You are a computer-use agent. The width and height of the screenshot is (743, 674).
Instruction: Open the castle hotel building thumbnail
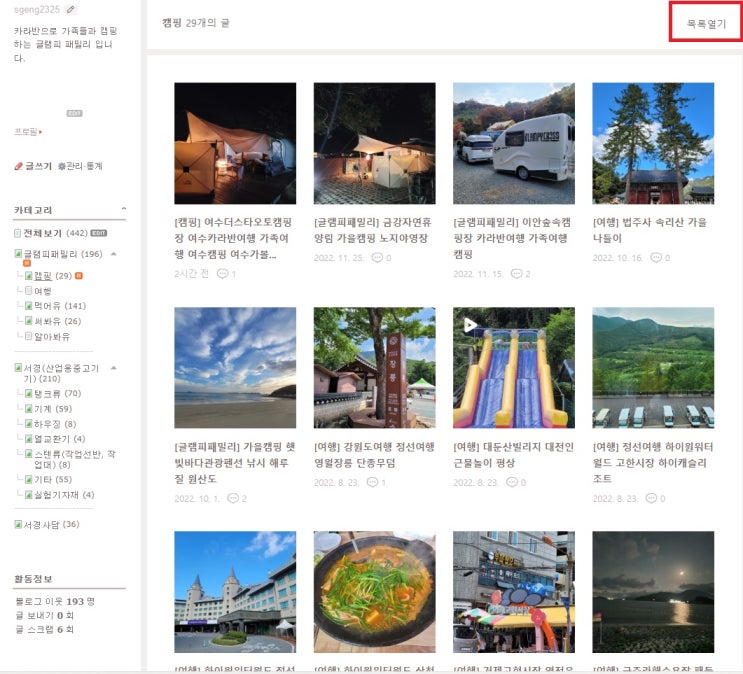click(x=235, y=592)
